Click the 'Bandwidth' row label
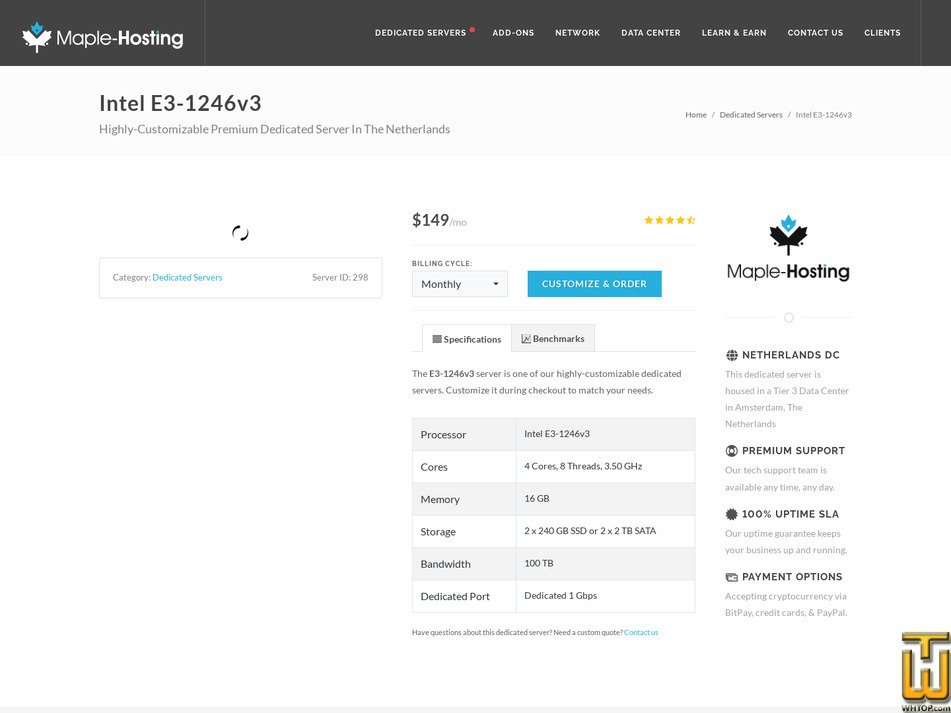Image resolution: width=951 pixels, height=713 pixels. coord(445,564)
